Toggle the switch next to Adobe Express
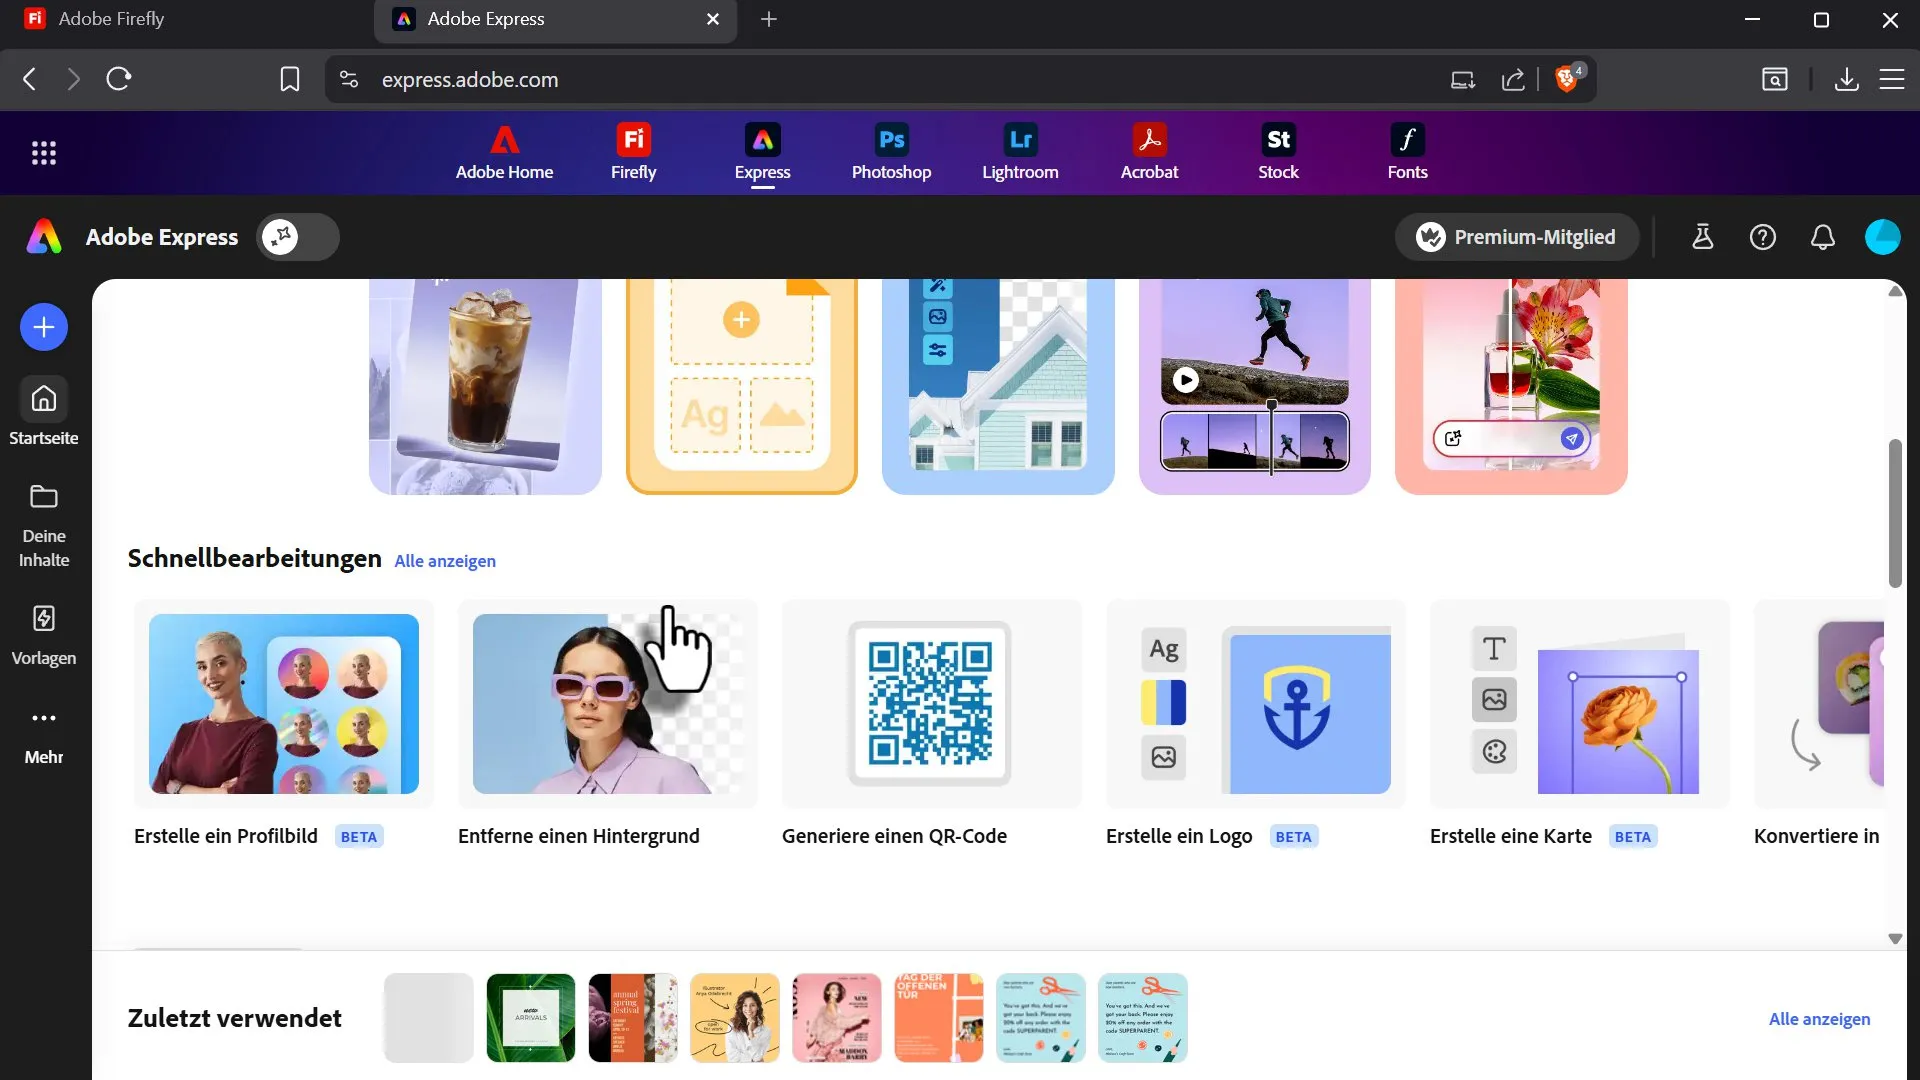Screen dimensions: 1920x1080 click(298, 237)
